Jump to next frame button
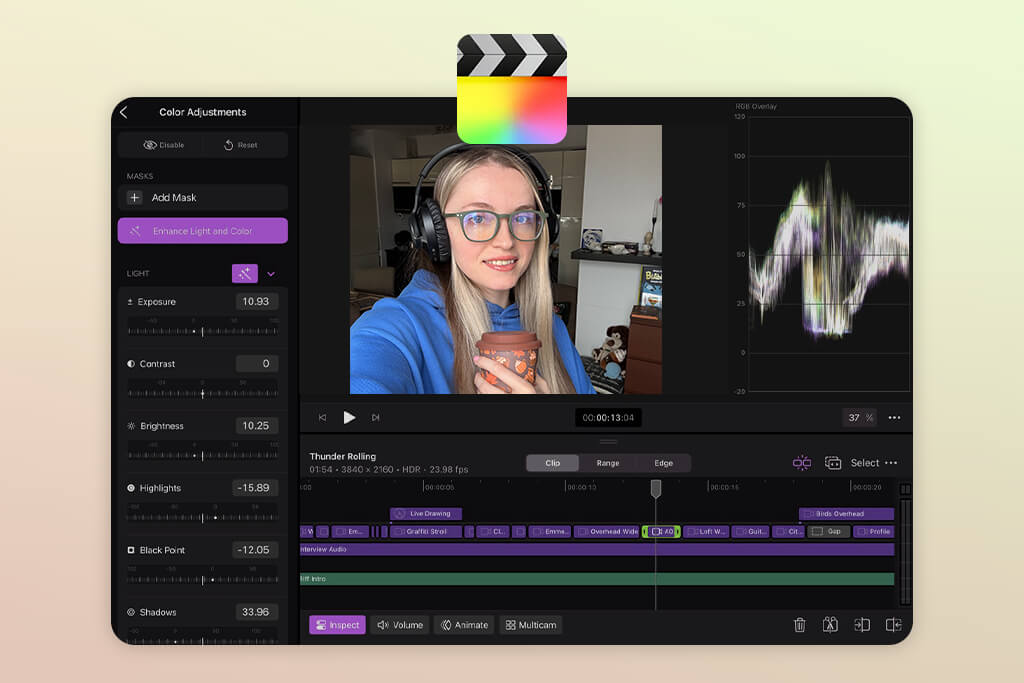Screen dimensions: 1024x683 376,417
